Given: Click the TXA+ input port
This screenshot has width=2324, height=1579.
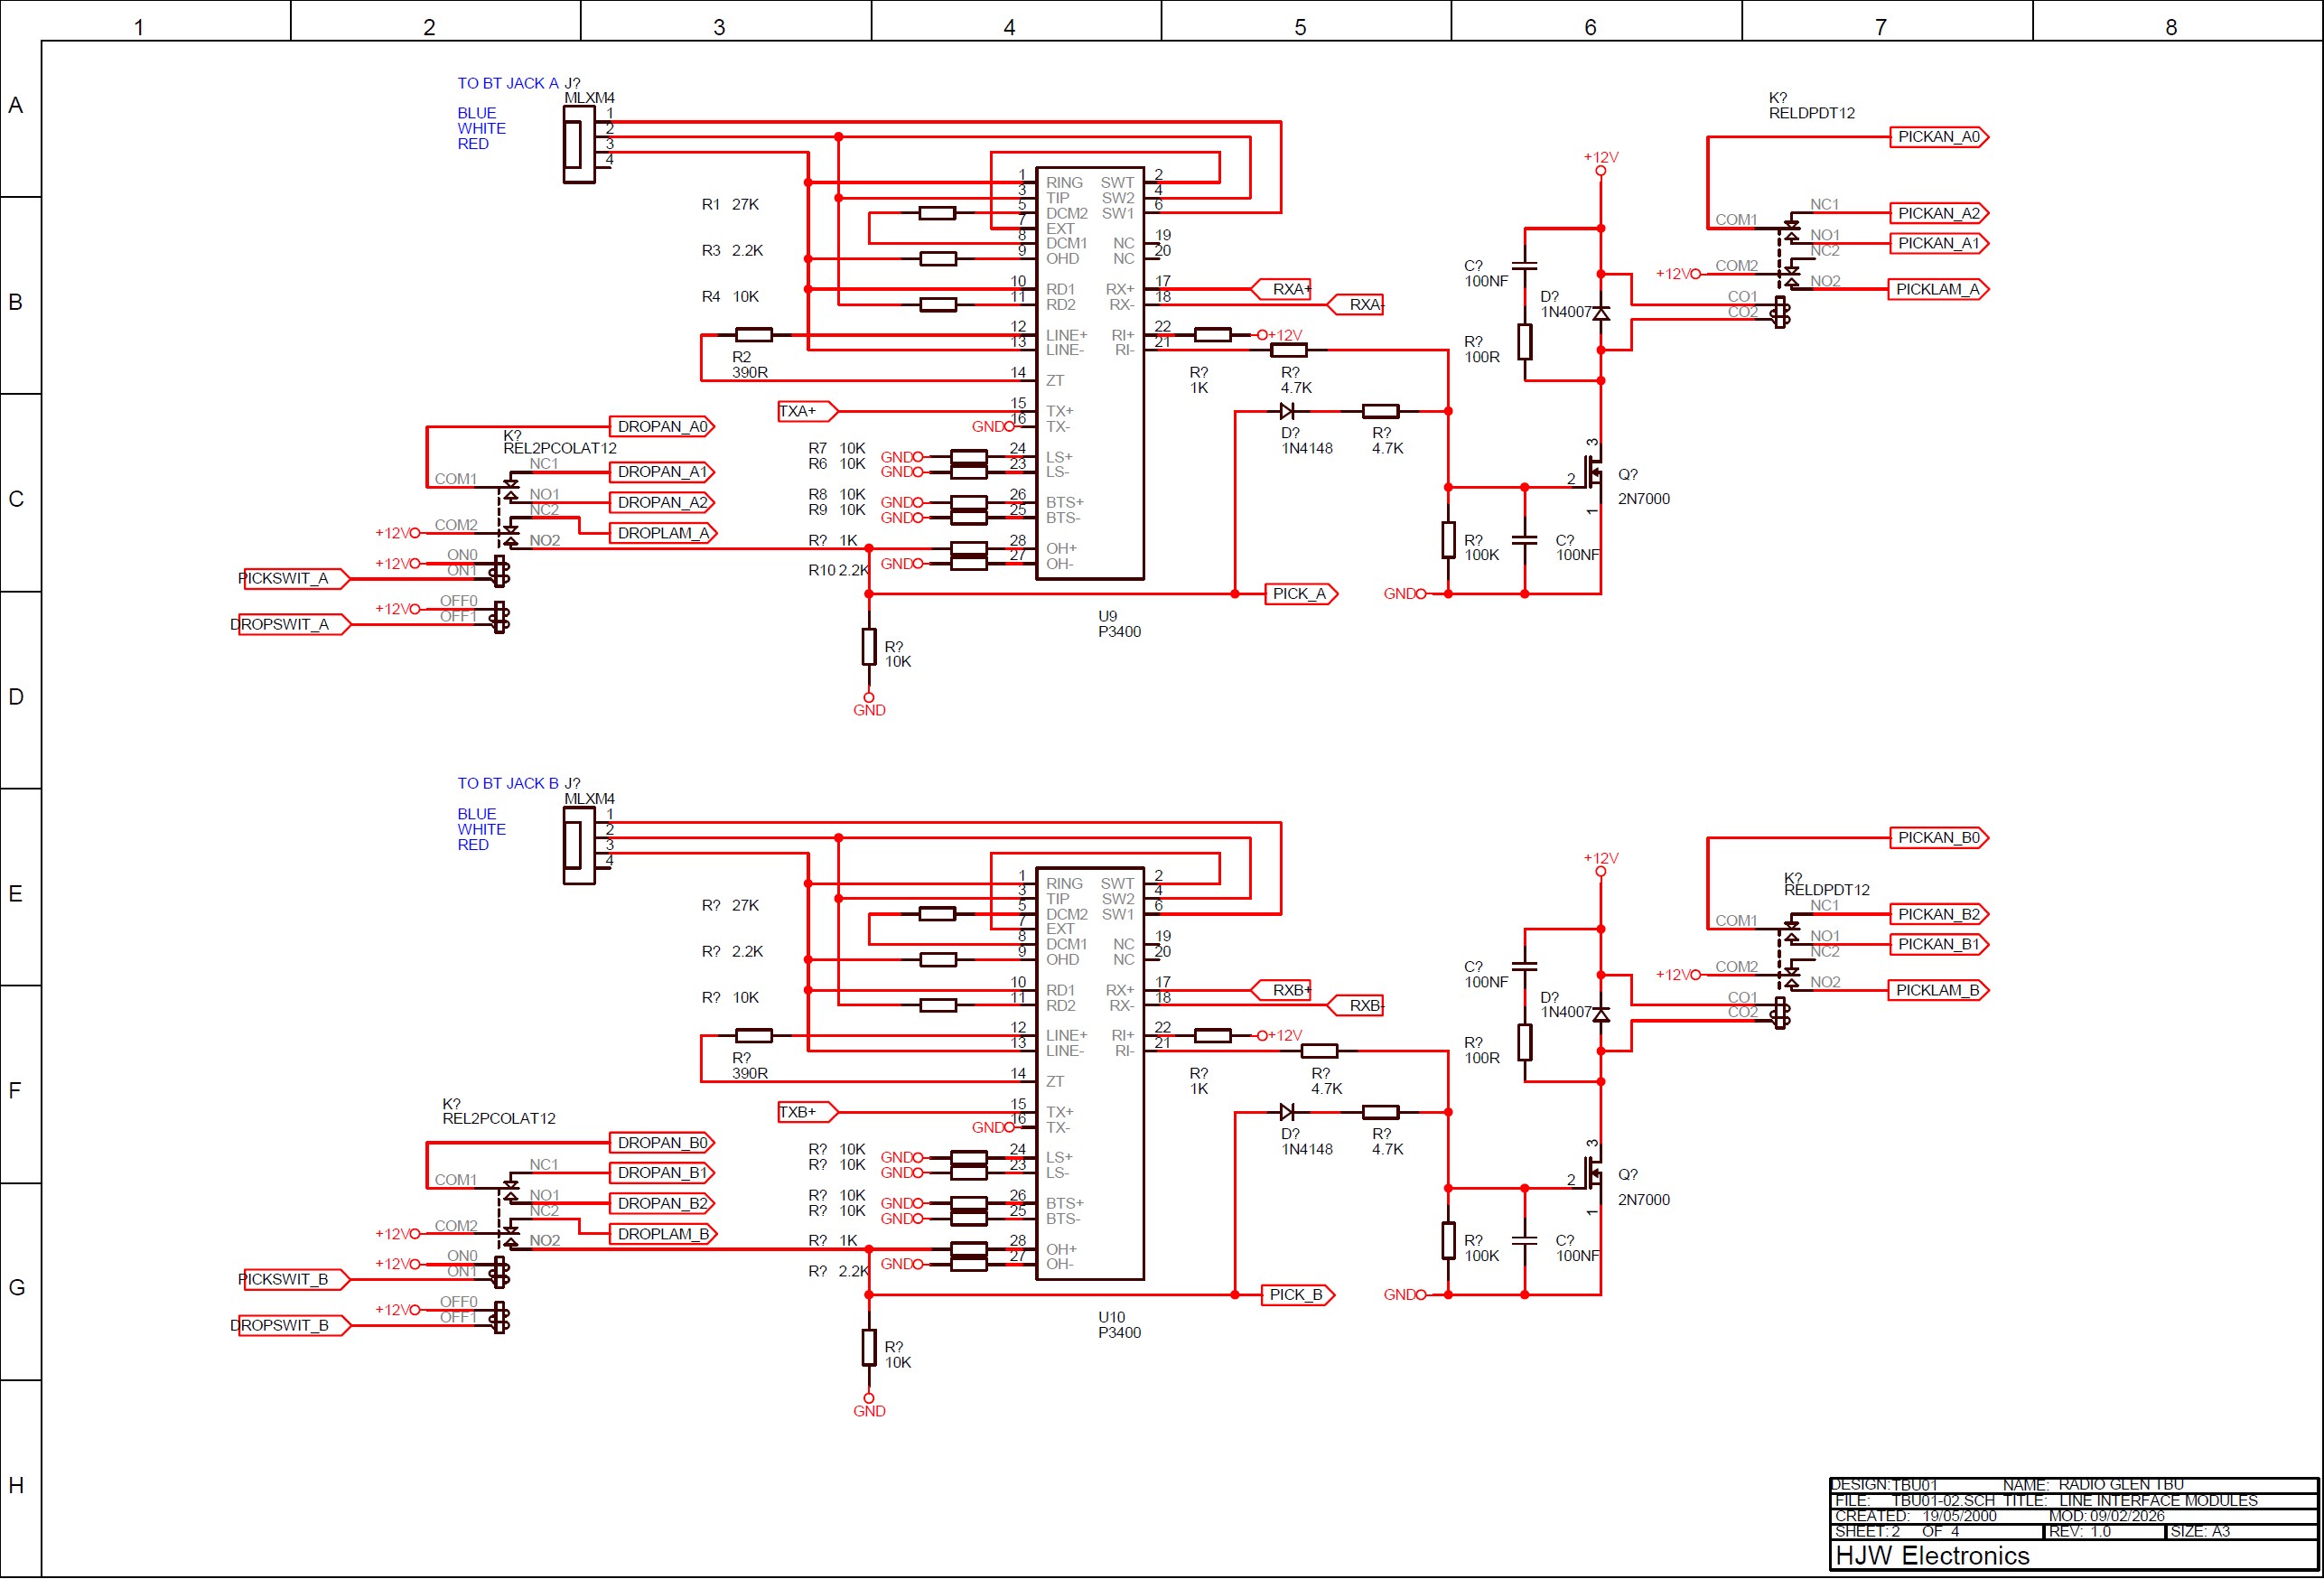Looking at the screenshot, I should point(806,411).
